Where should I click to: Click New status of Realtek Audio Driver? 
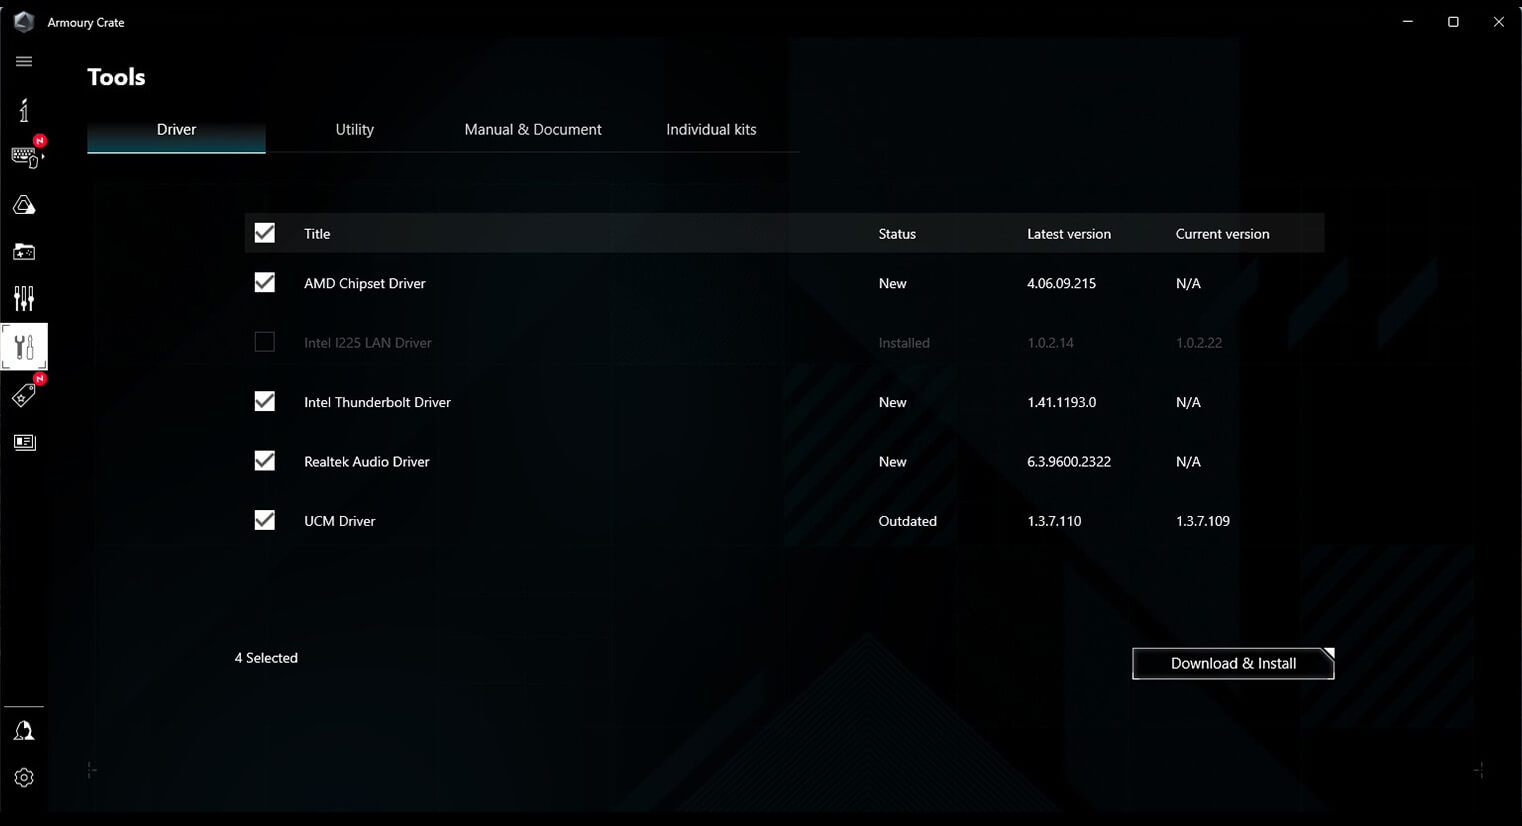click(x=892, y=462)
